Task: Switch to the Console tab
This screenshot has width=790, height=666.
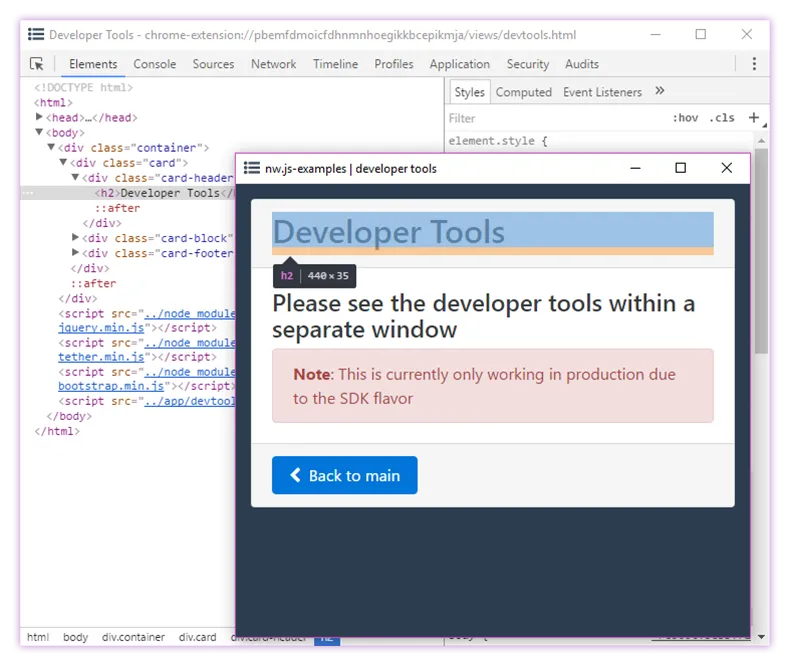Action: (x=155, y=64)
